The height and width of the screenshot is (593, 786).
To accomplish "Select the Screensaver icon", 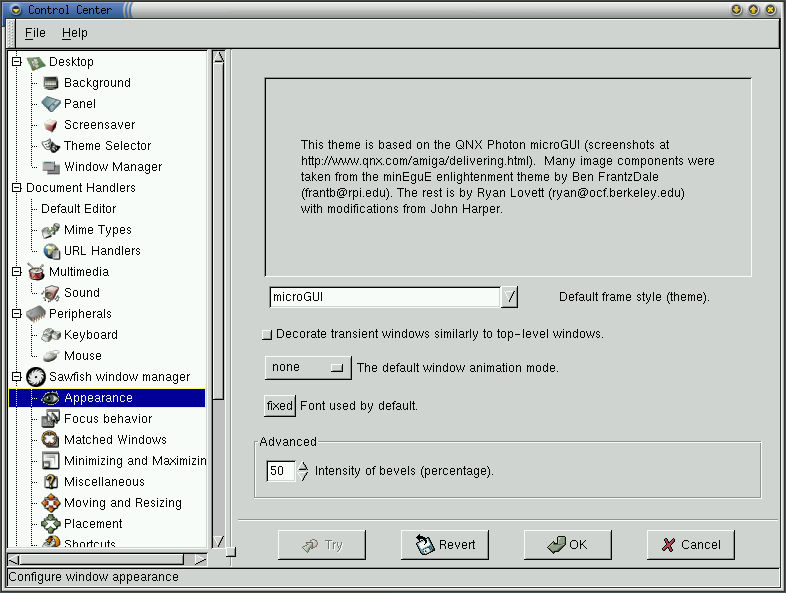I will (51, 125).
